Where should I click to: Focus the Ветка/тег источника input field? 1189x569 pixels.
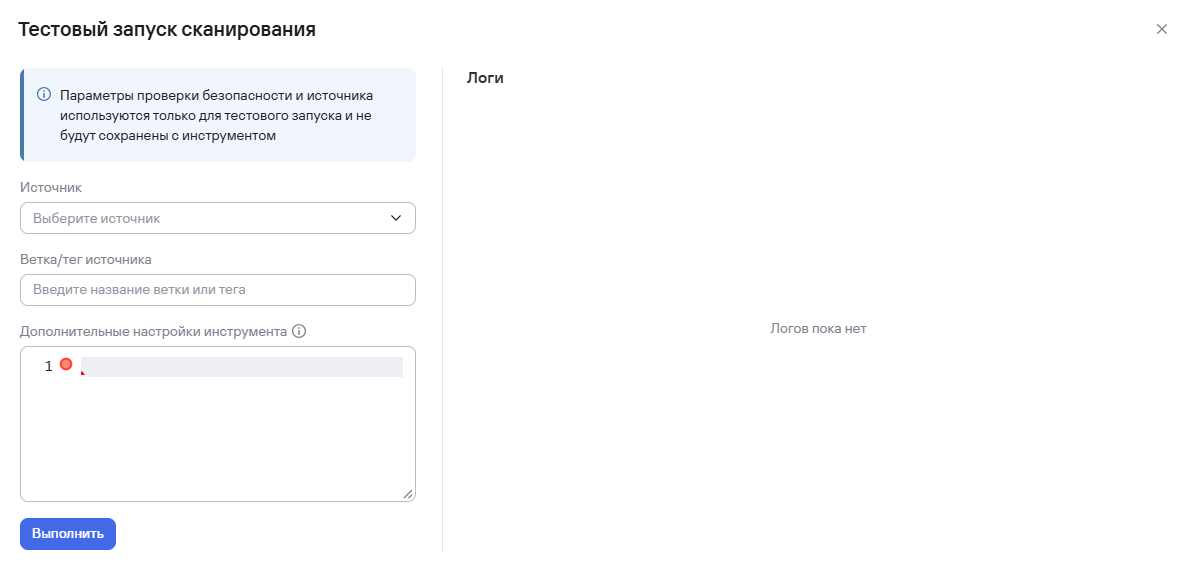tap(218, 290)
